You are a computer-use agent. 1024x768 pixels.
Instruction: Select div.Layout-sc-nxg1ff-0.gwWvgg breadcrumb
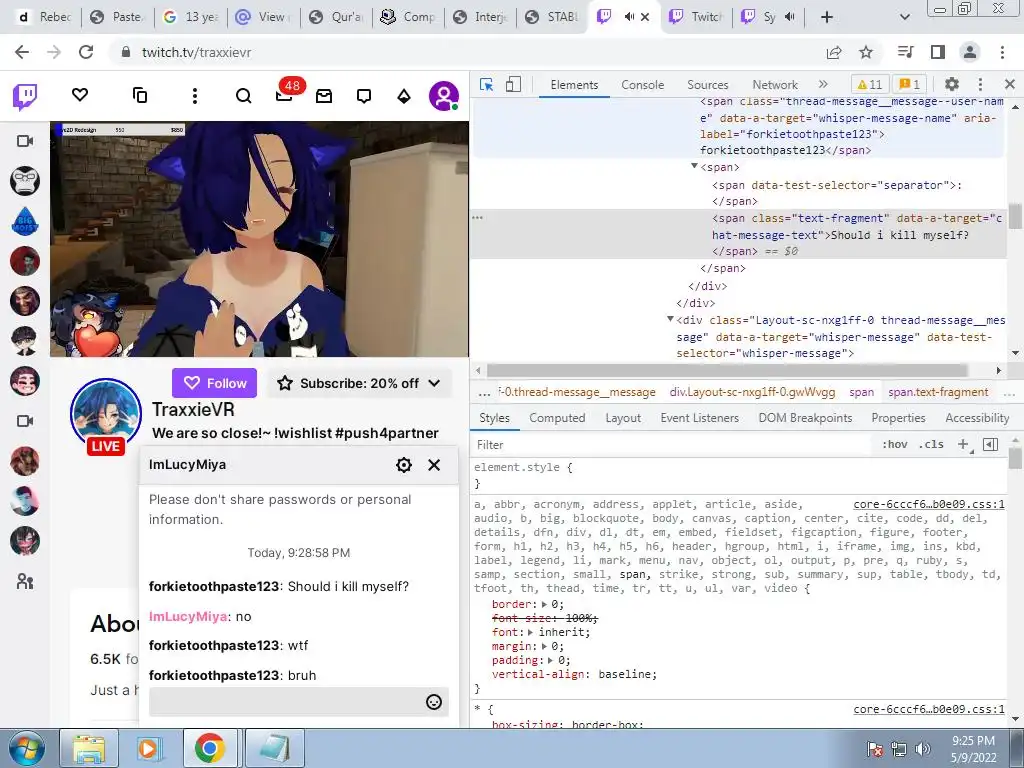tap(752, 392)
